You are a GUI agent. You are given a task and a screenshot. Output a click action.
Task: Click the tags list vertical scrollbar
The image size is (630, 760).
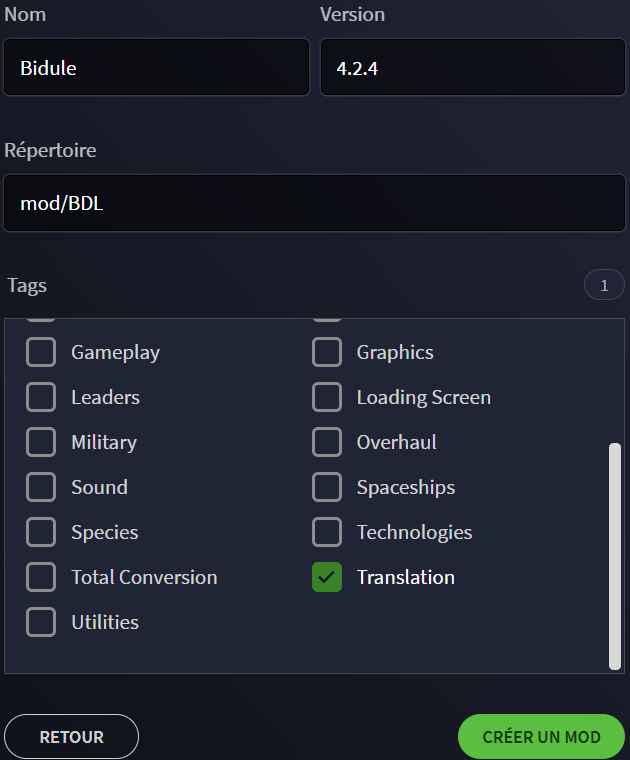[x=615, y=556]
